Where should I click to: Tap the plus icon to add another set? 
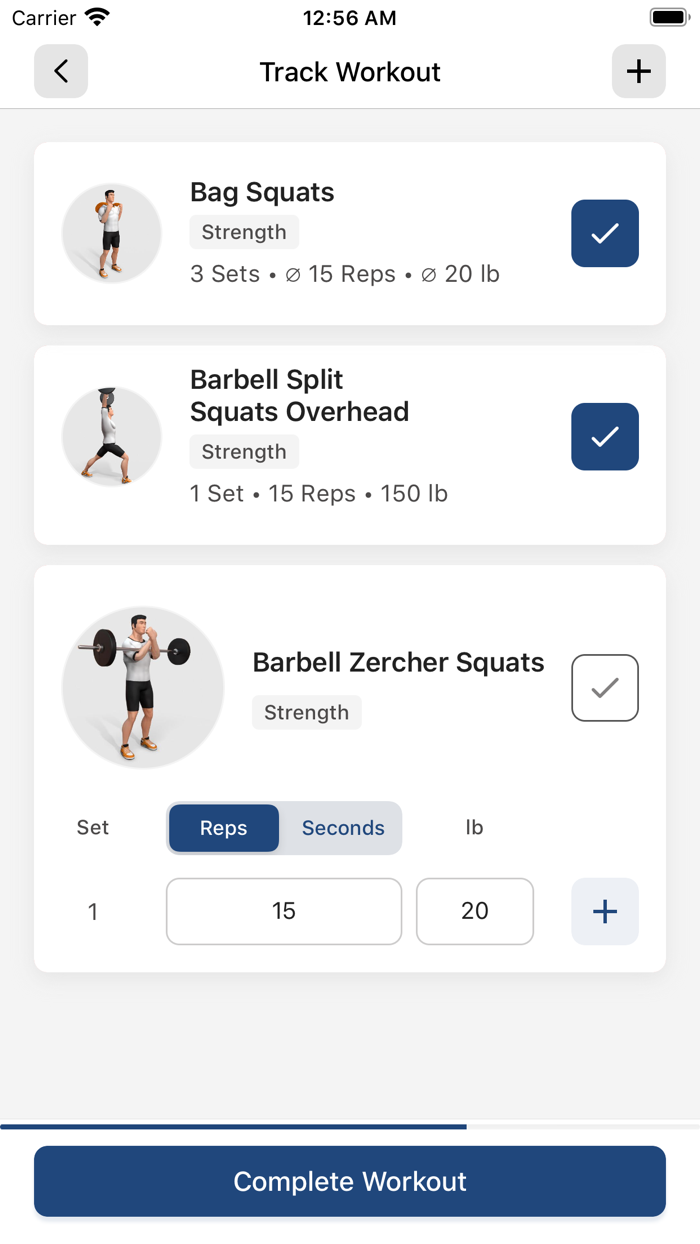click(x=604, y=911)
